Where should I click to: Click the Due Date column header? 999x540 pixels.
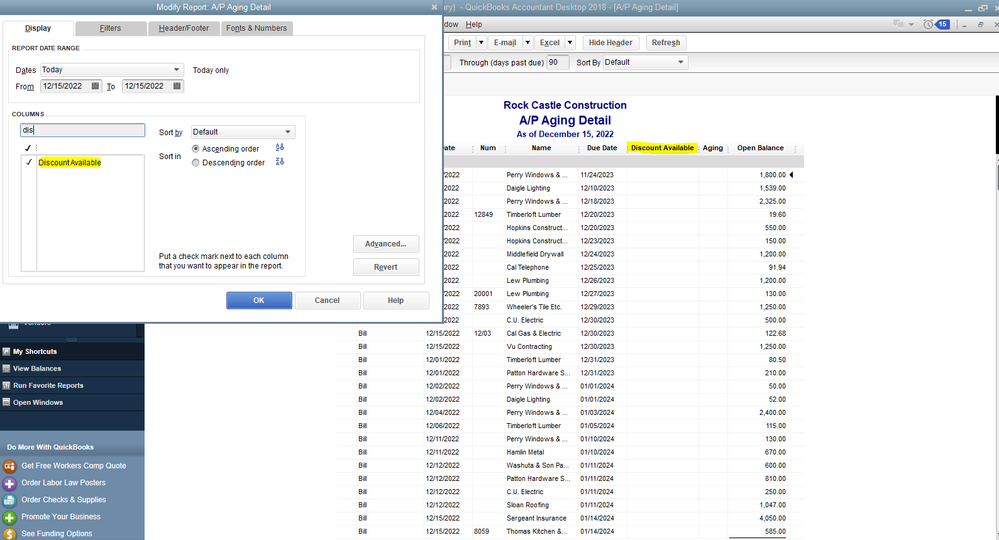pos(602,148)
